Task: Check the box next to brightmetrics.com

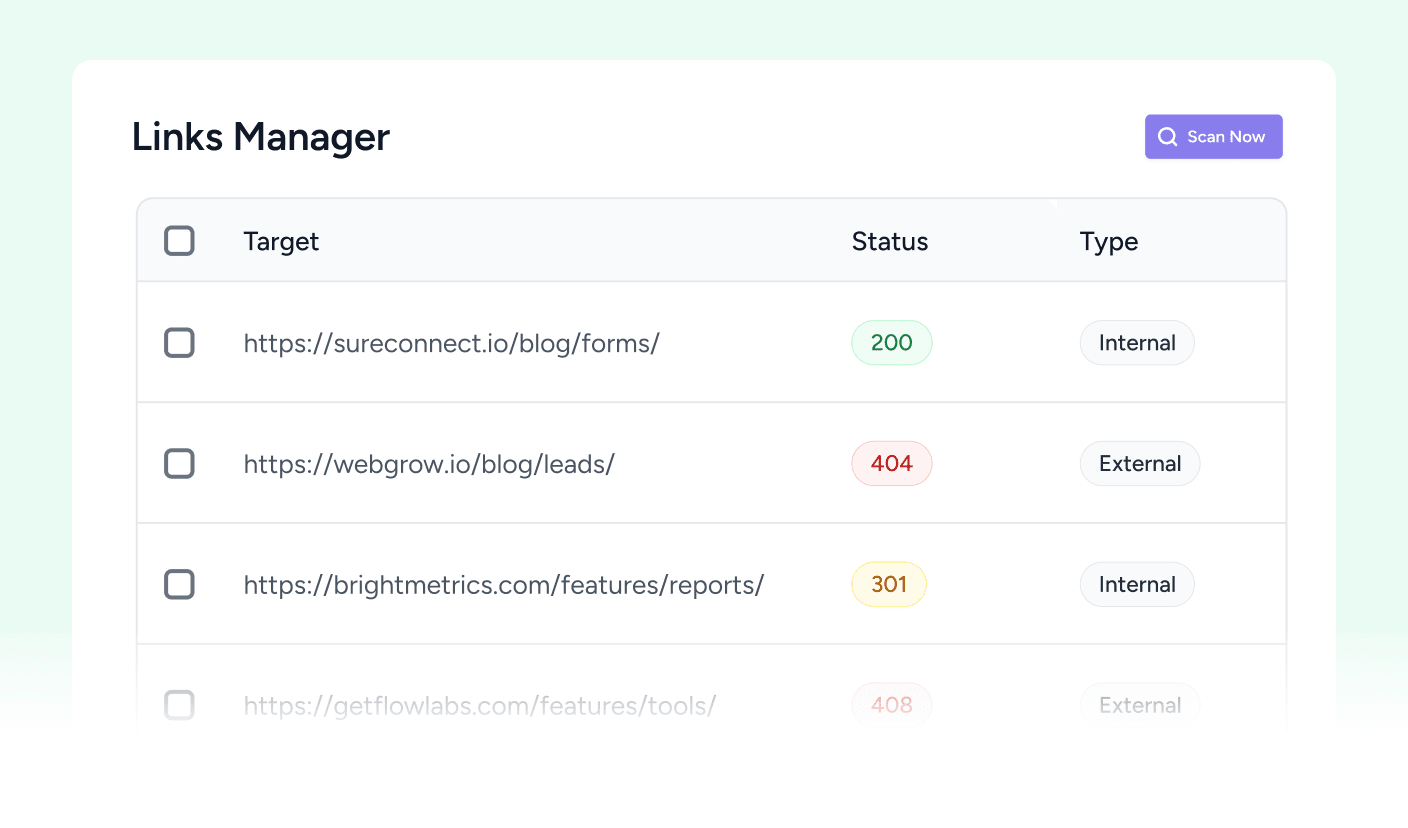Action: coord(179,584)
